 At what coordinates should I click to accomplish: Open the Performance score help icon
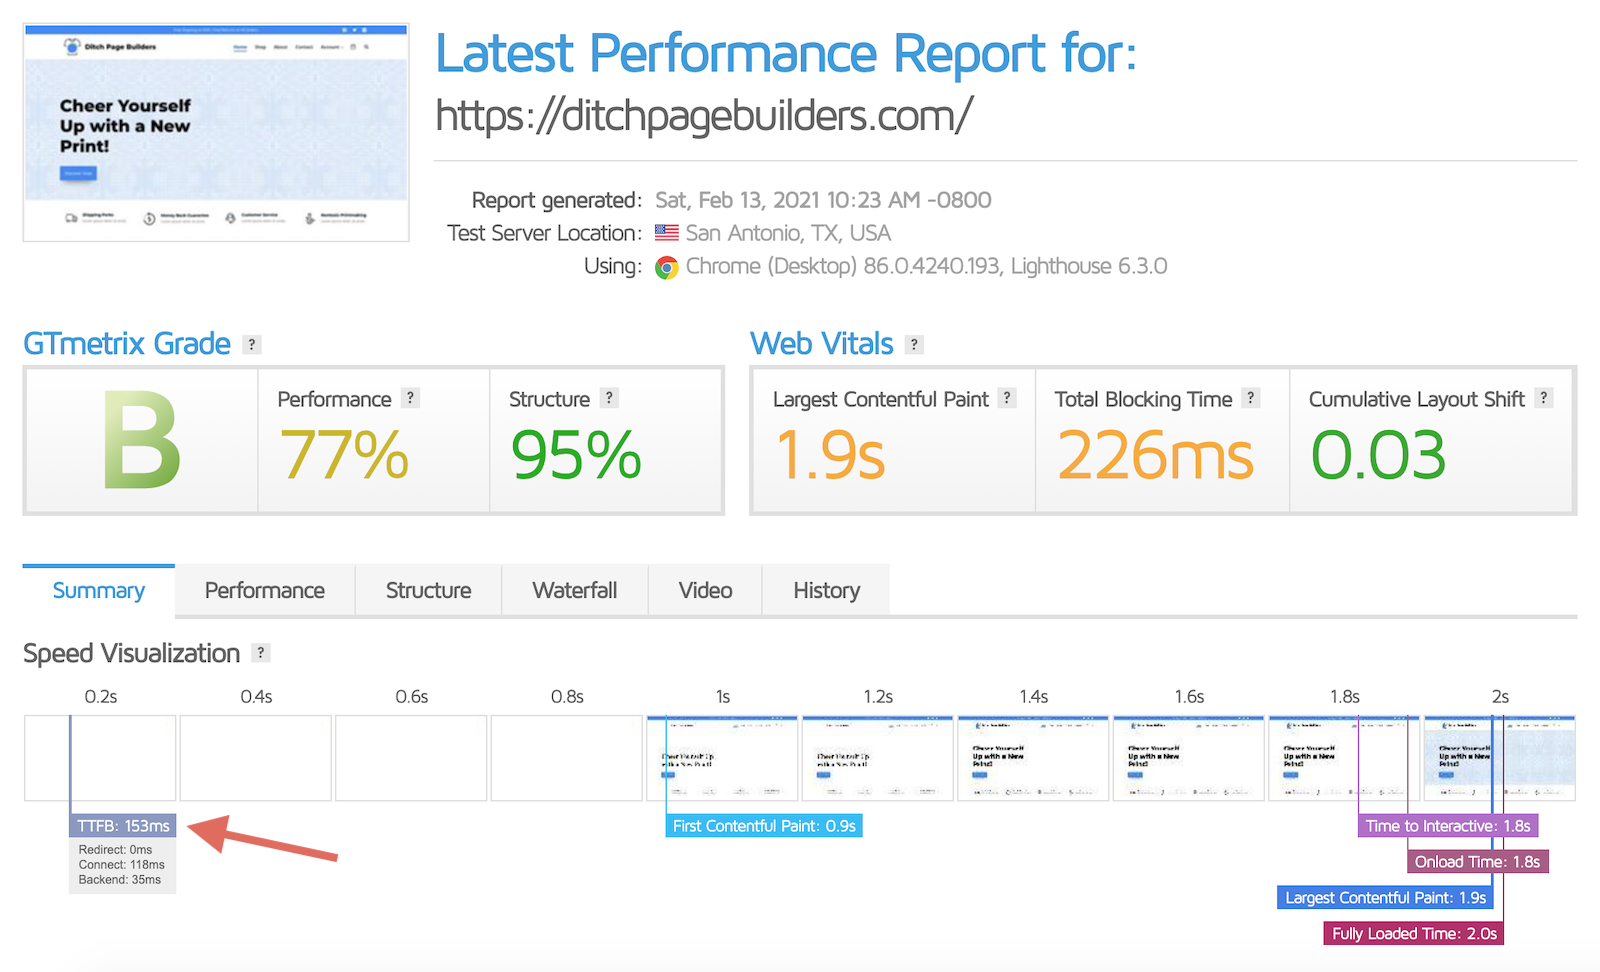[x=410, y=398]
